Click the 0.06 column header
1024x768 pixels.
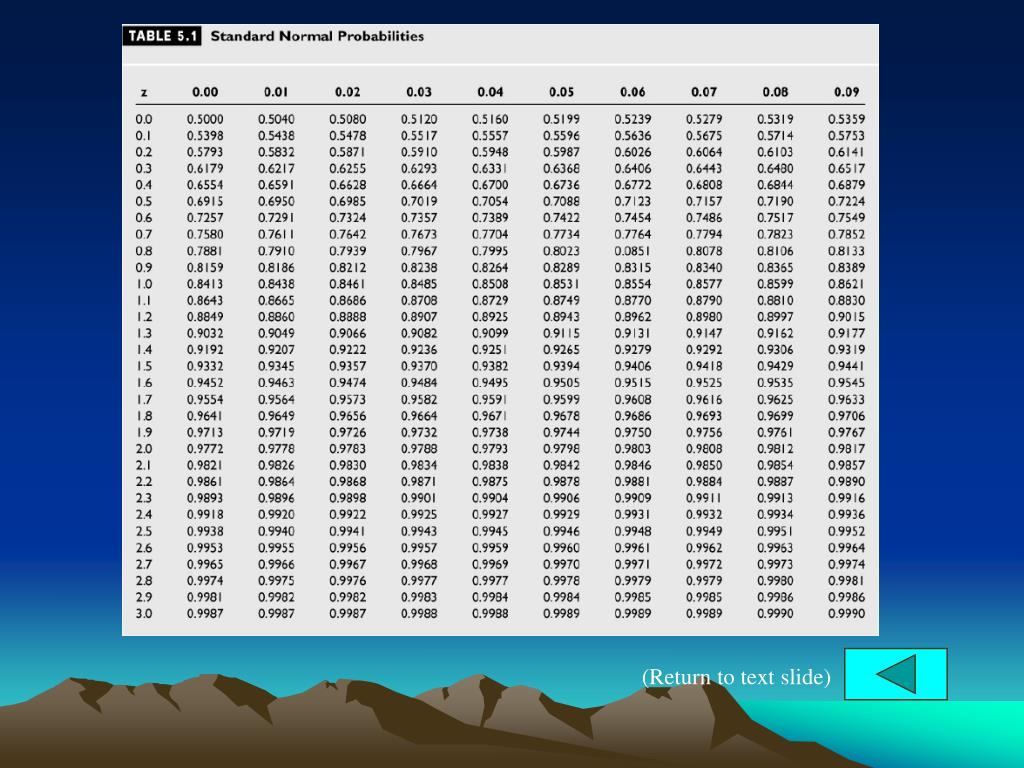pos(633,92)
